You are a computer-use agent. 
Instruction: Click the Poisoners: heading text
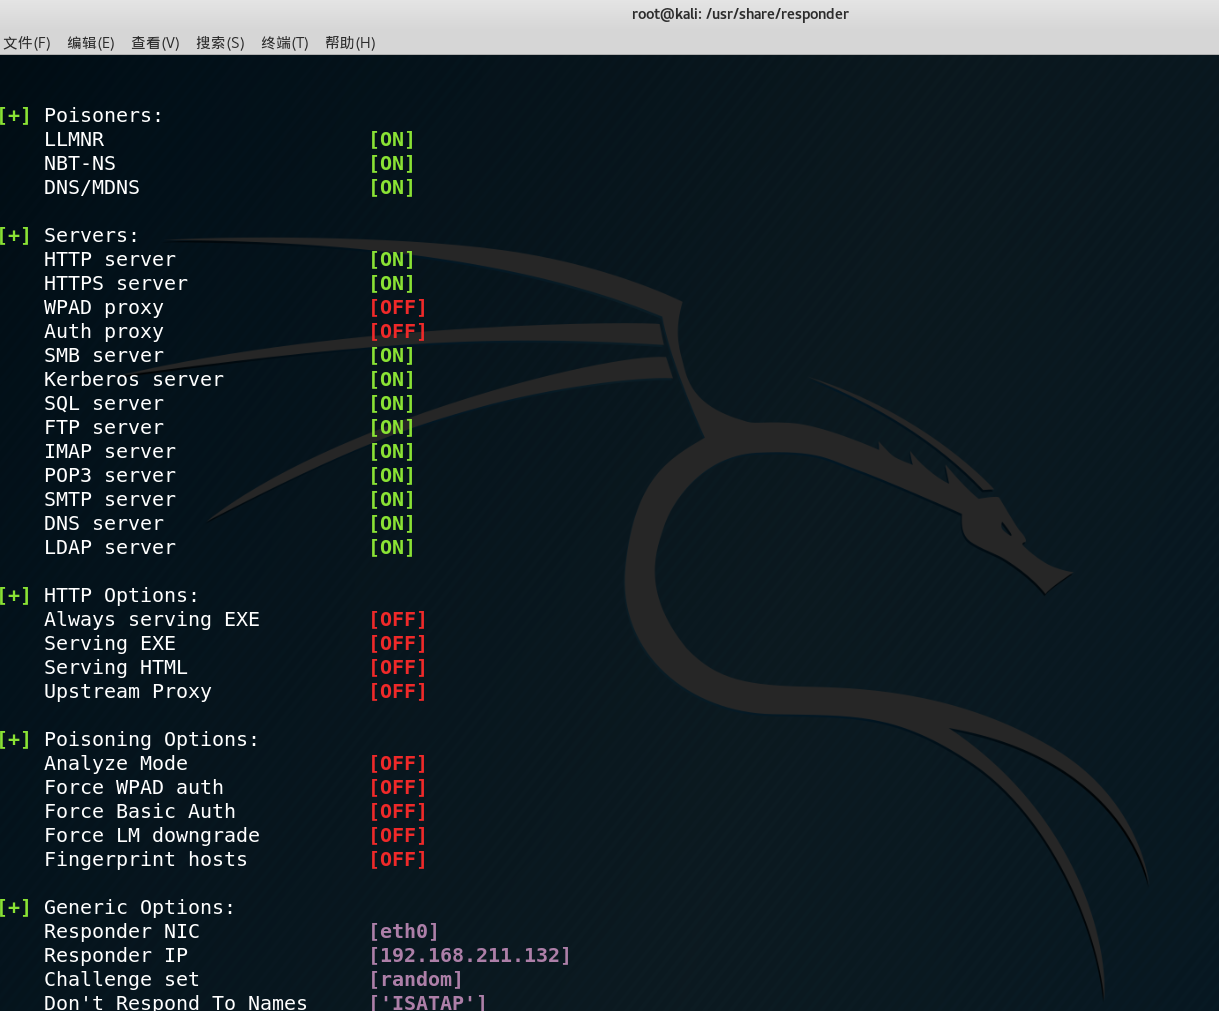tap(103, 116)
